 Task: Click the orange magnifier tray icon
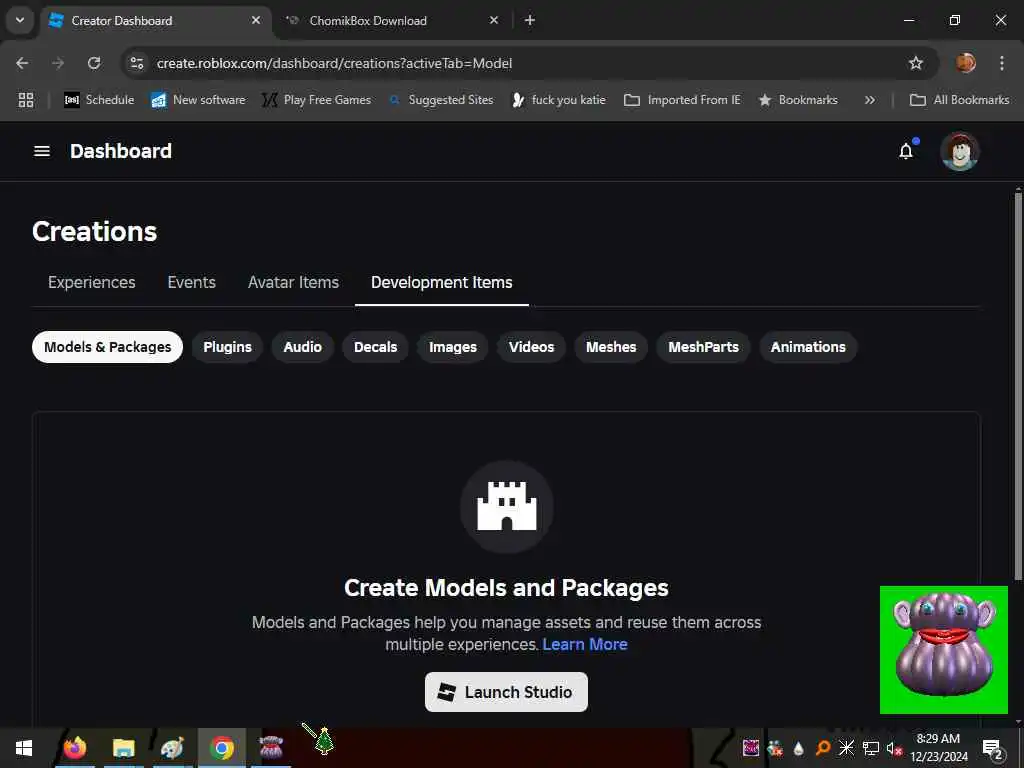tap(823, 748)
